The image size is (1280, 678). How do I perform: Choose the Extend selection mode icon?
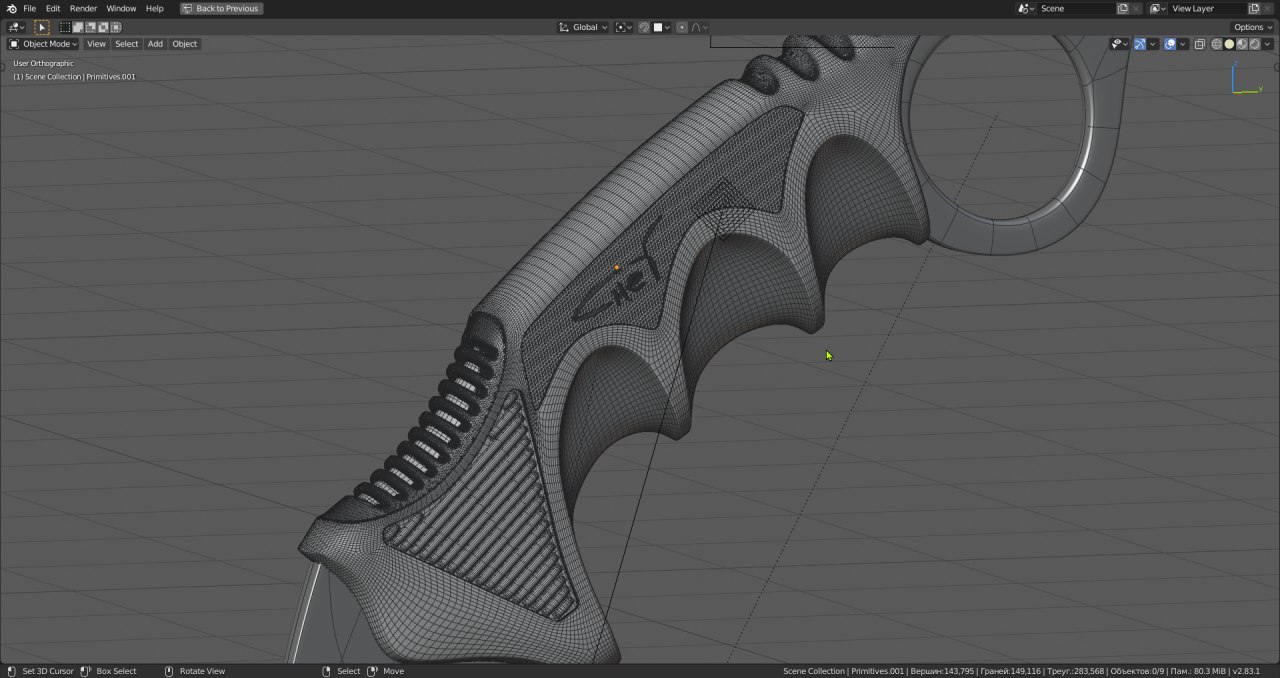point(78,28)
